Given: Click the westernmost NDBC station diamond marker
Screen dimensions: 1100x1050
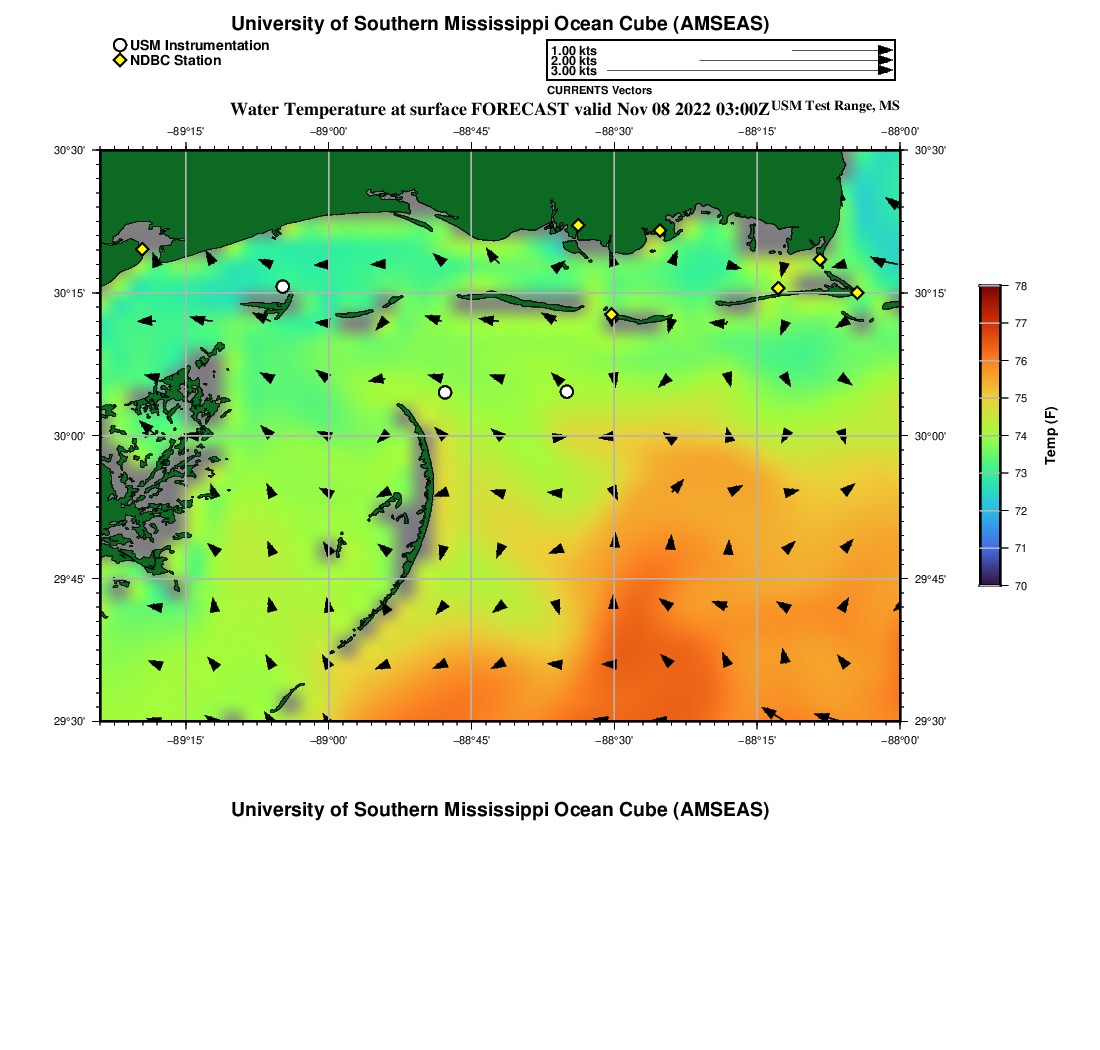Looking at the screenshot, I should [142, 249].
